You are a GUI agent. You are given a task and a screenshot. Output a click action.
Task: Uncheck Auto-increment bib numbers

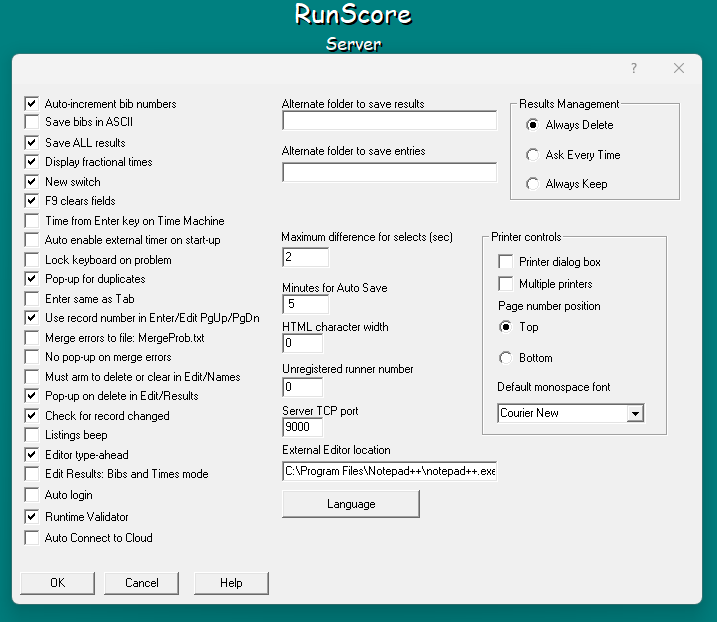click(x=32, y=104)
